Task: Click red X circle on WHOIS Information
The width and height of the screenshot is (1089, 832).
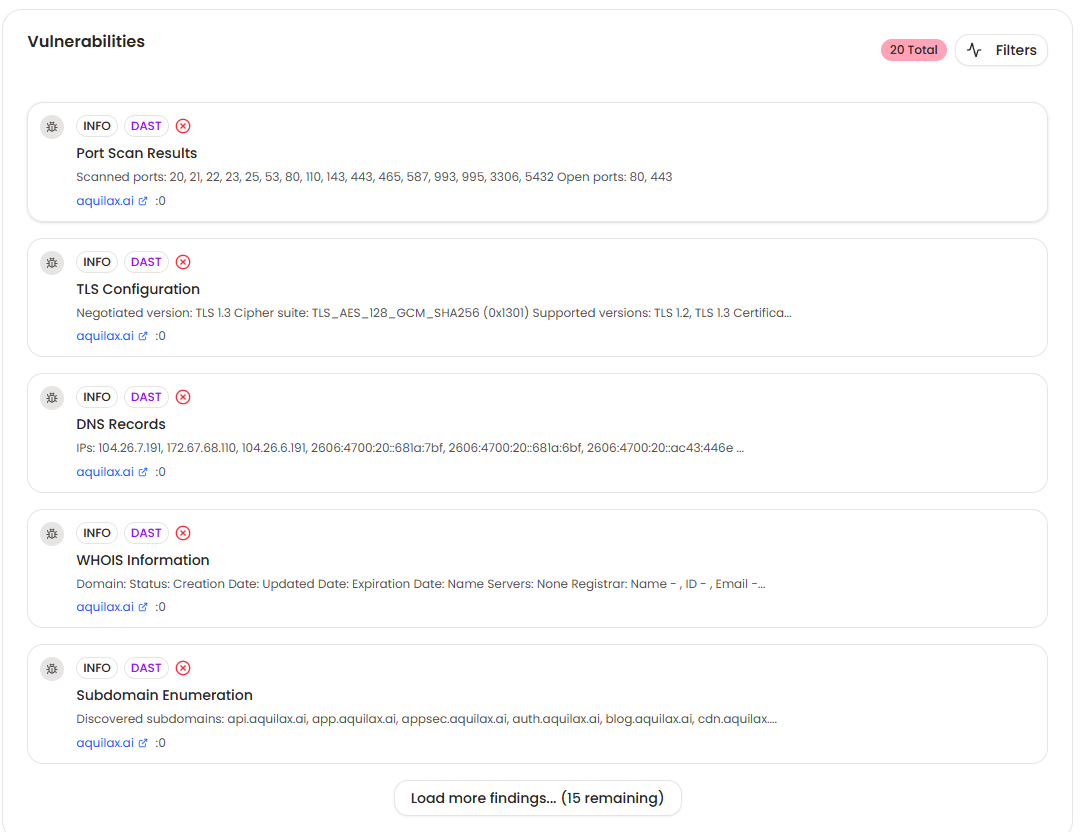Action: (183, 533)
